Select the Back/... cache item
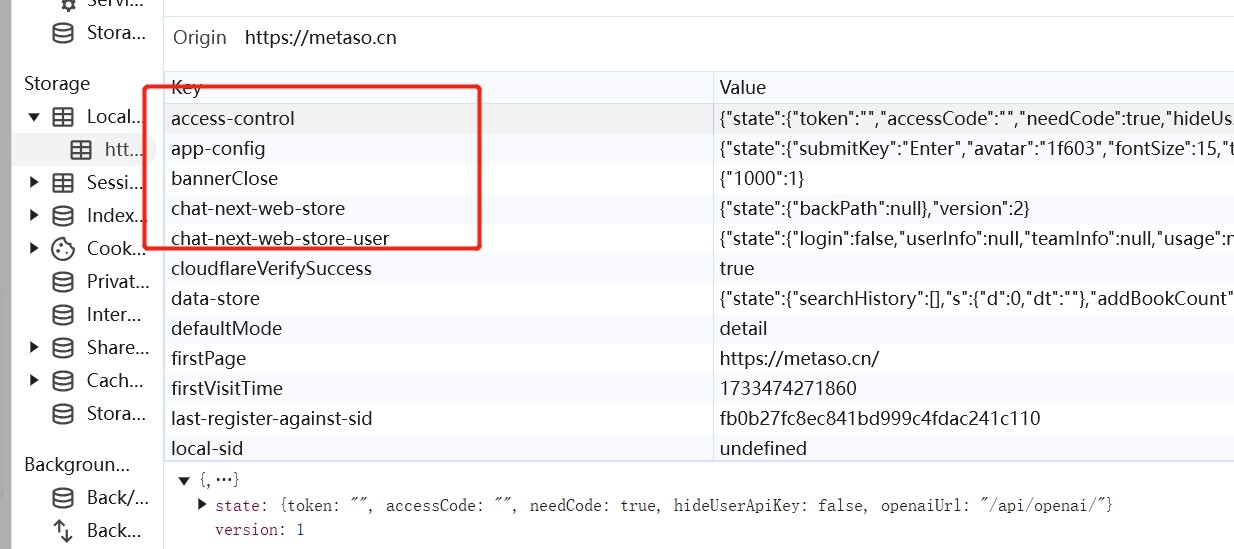Image resolution: width=1234 pixels, height=549 pixels. tap(118, 498)
